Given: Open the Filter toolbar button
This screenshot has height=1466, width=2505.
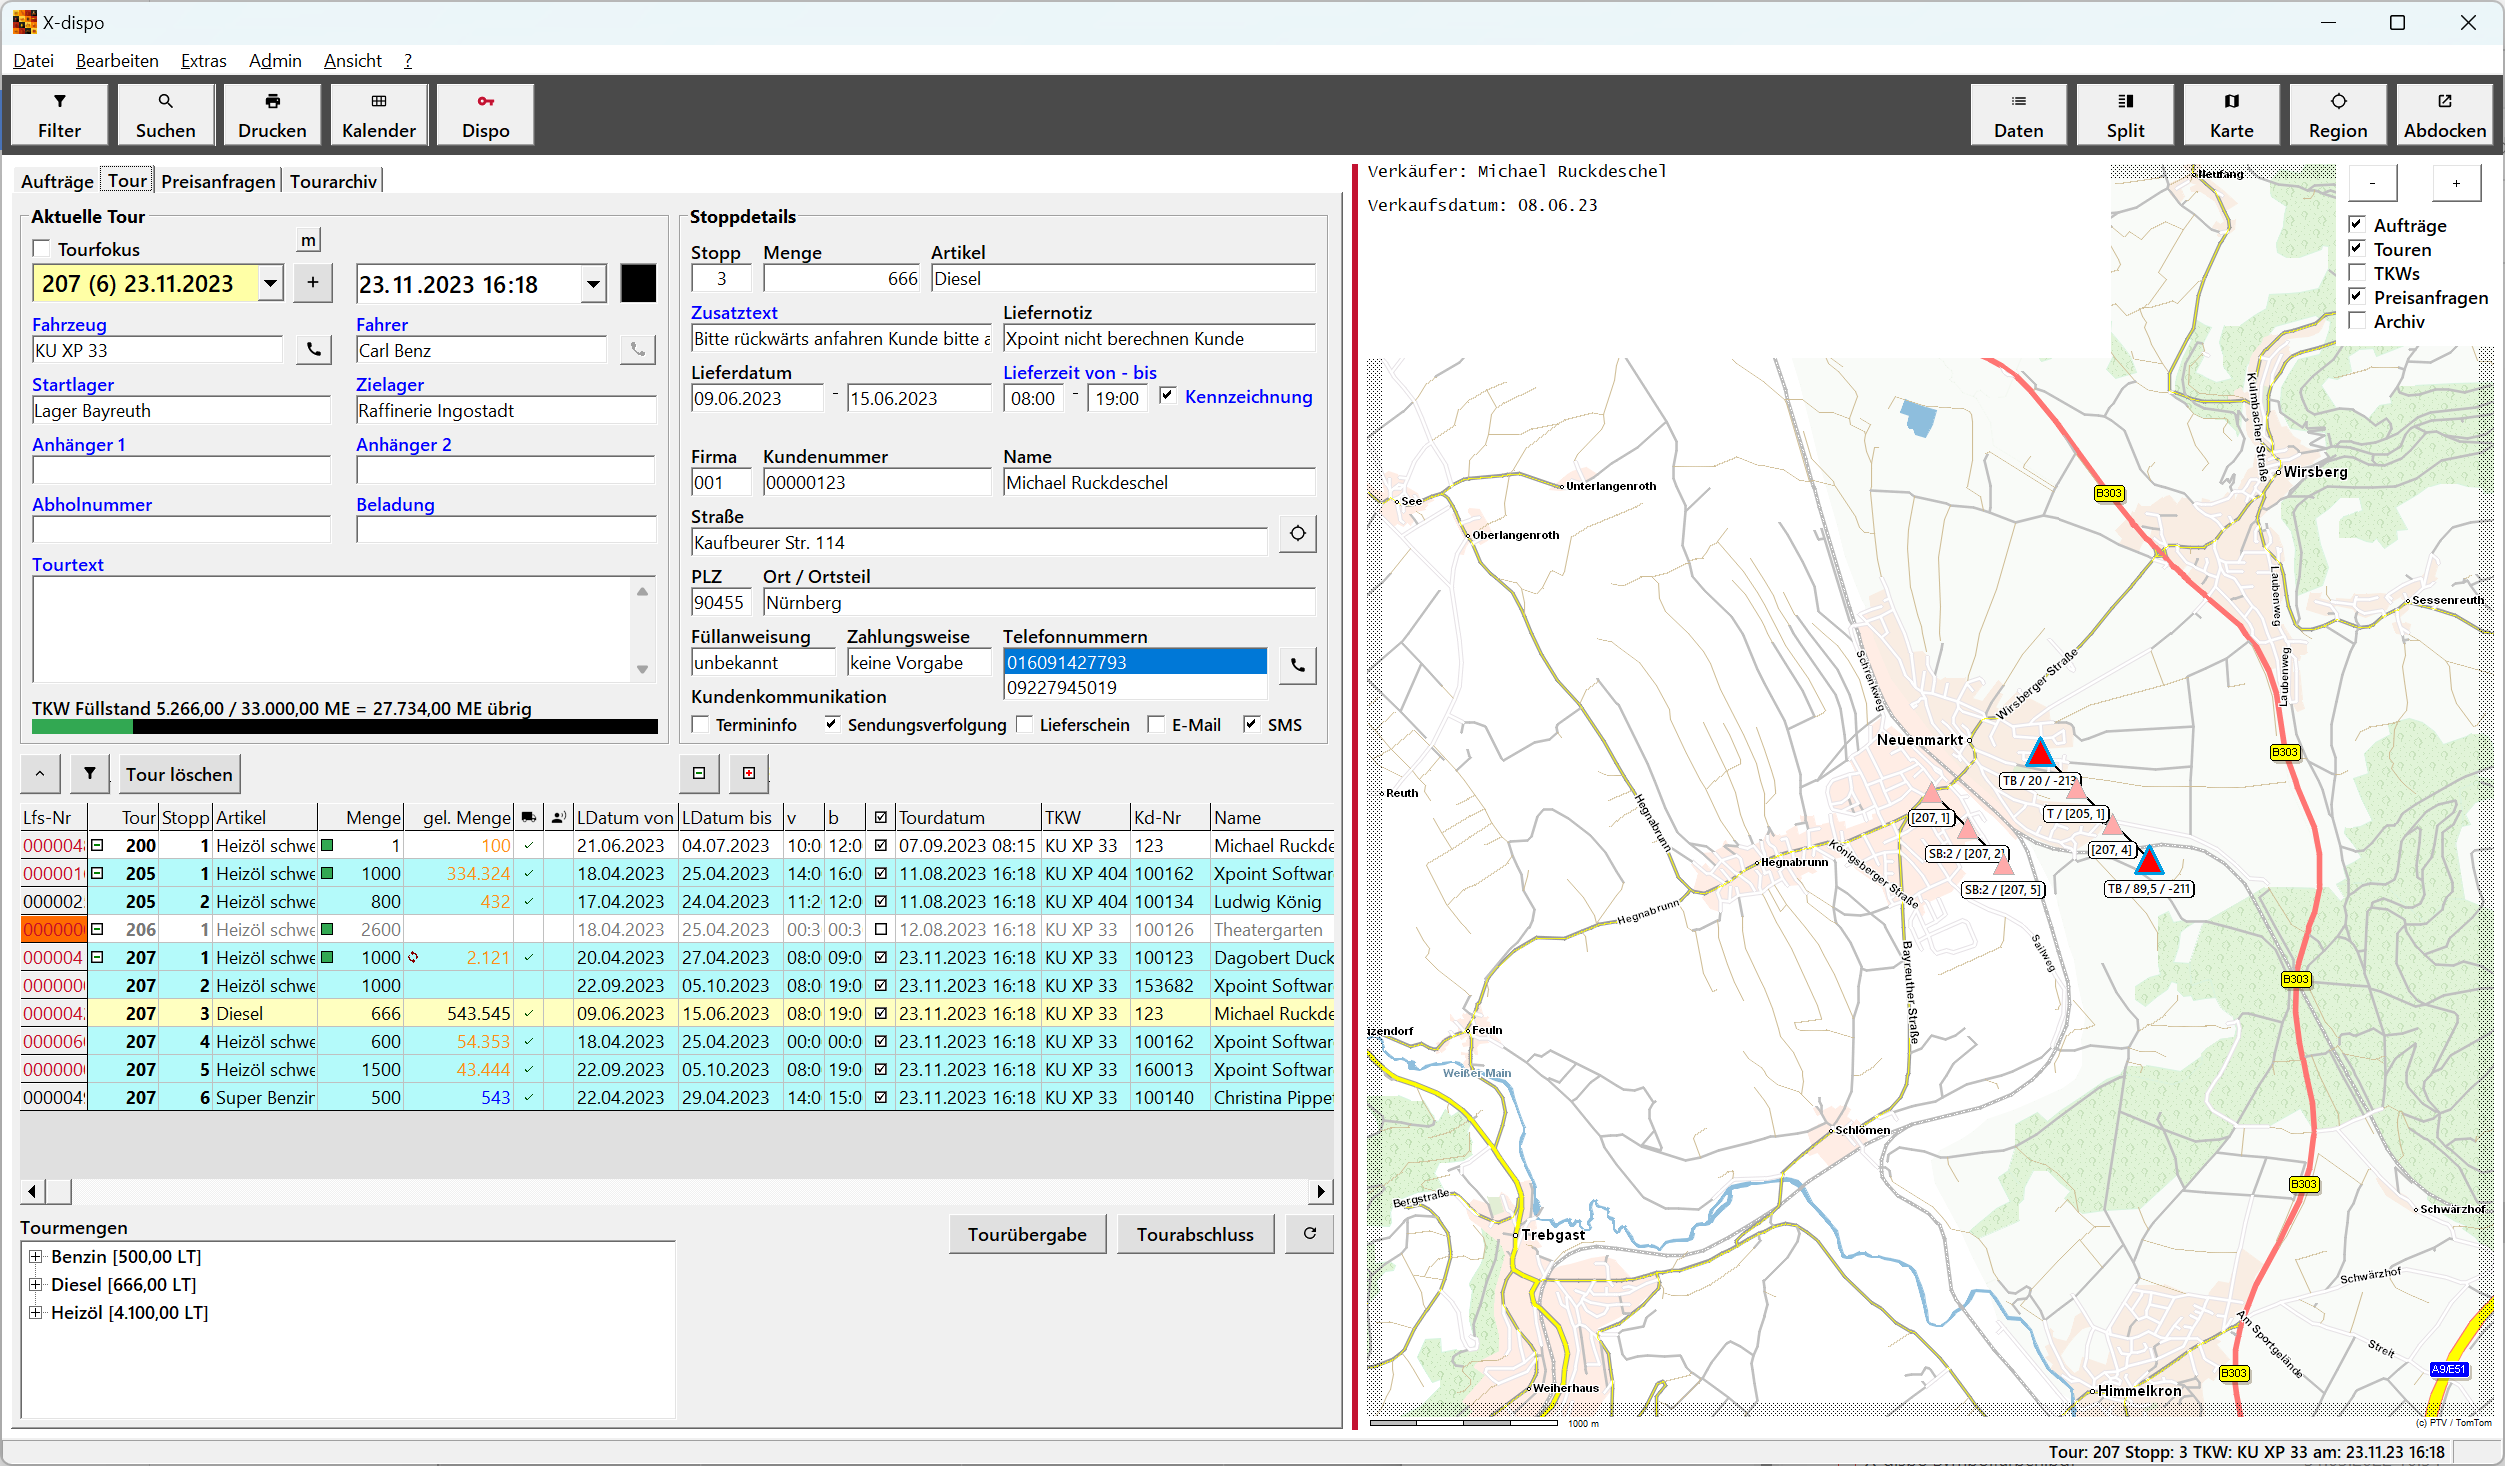Looking at the screenshot, I should click(x=60, y=115).
